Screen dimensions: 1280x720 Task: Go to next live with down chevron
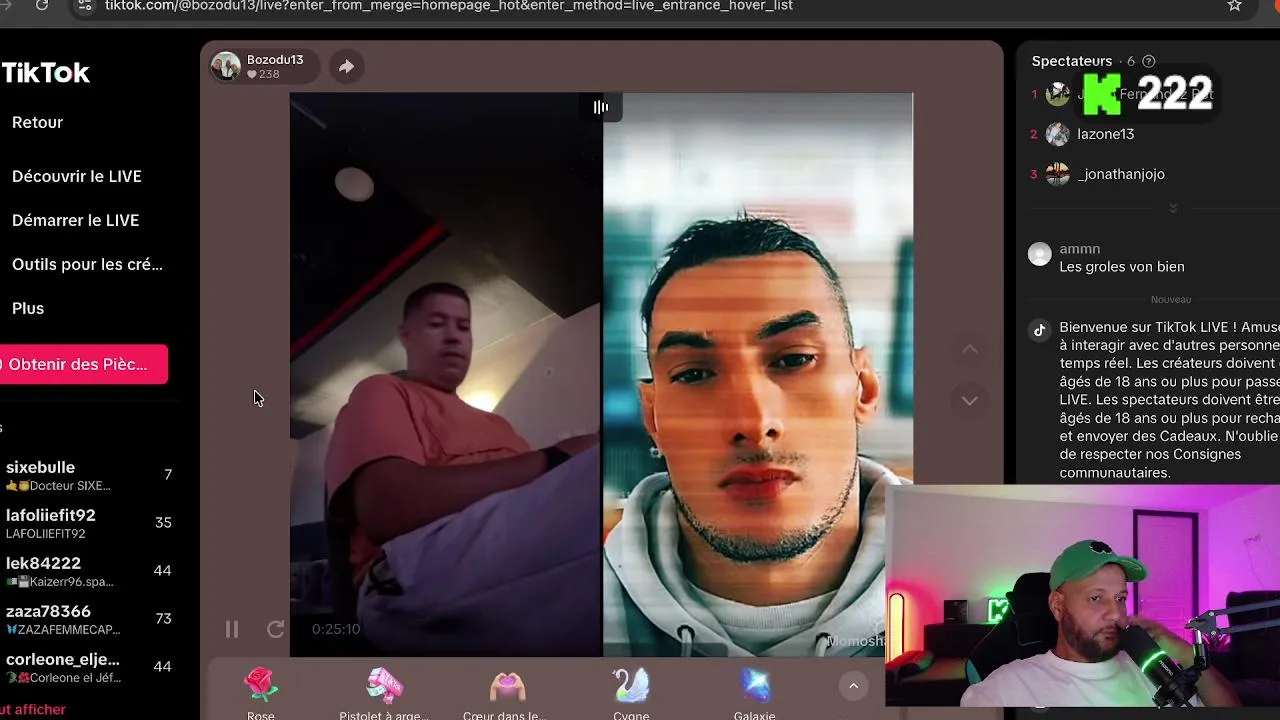coord(969,400)
